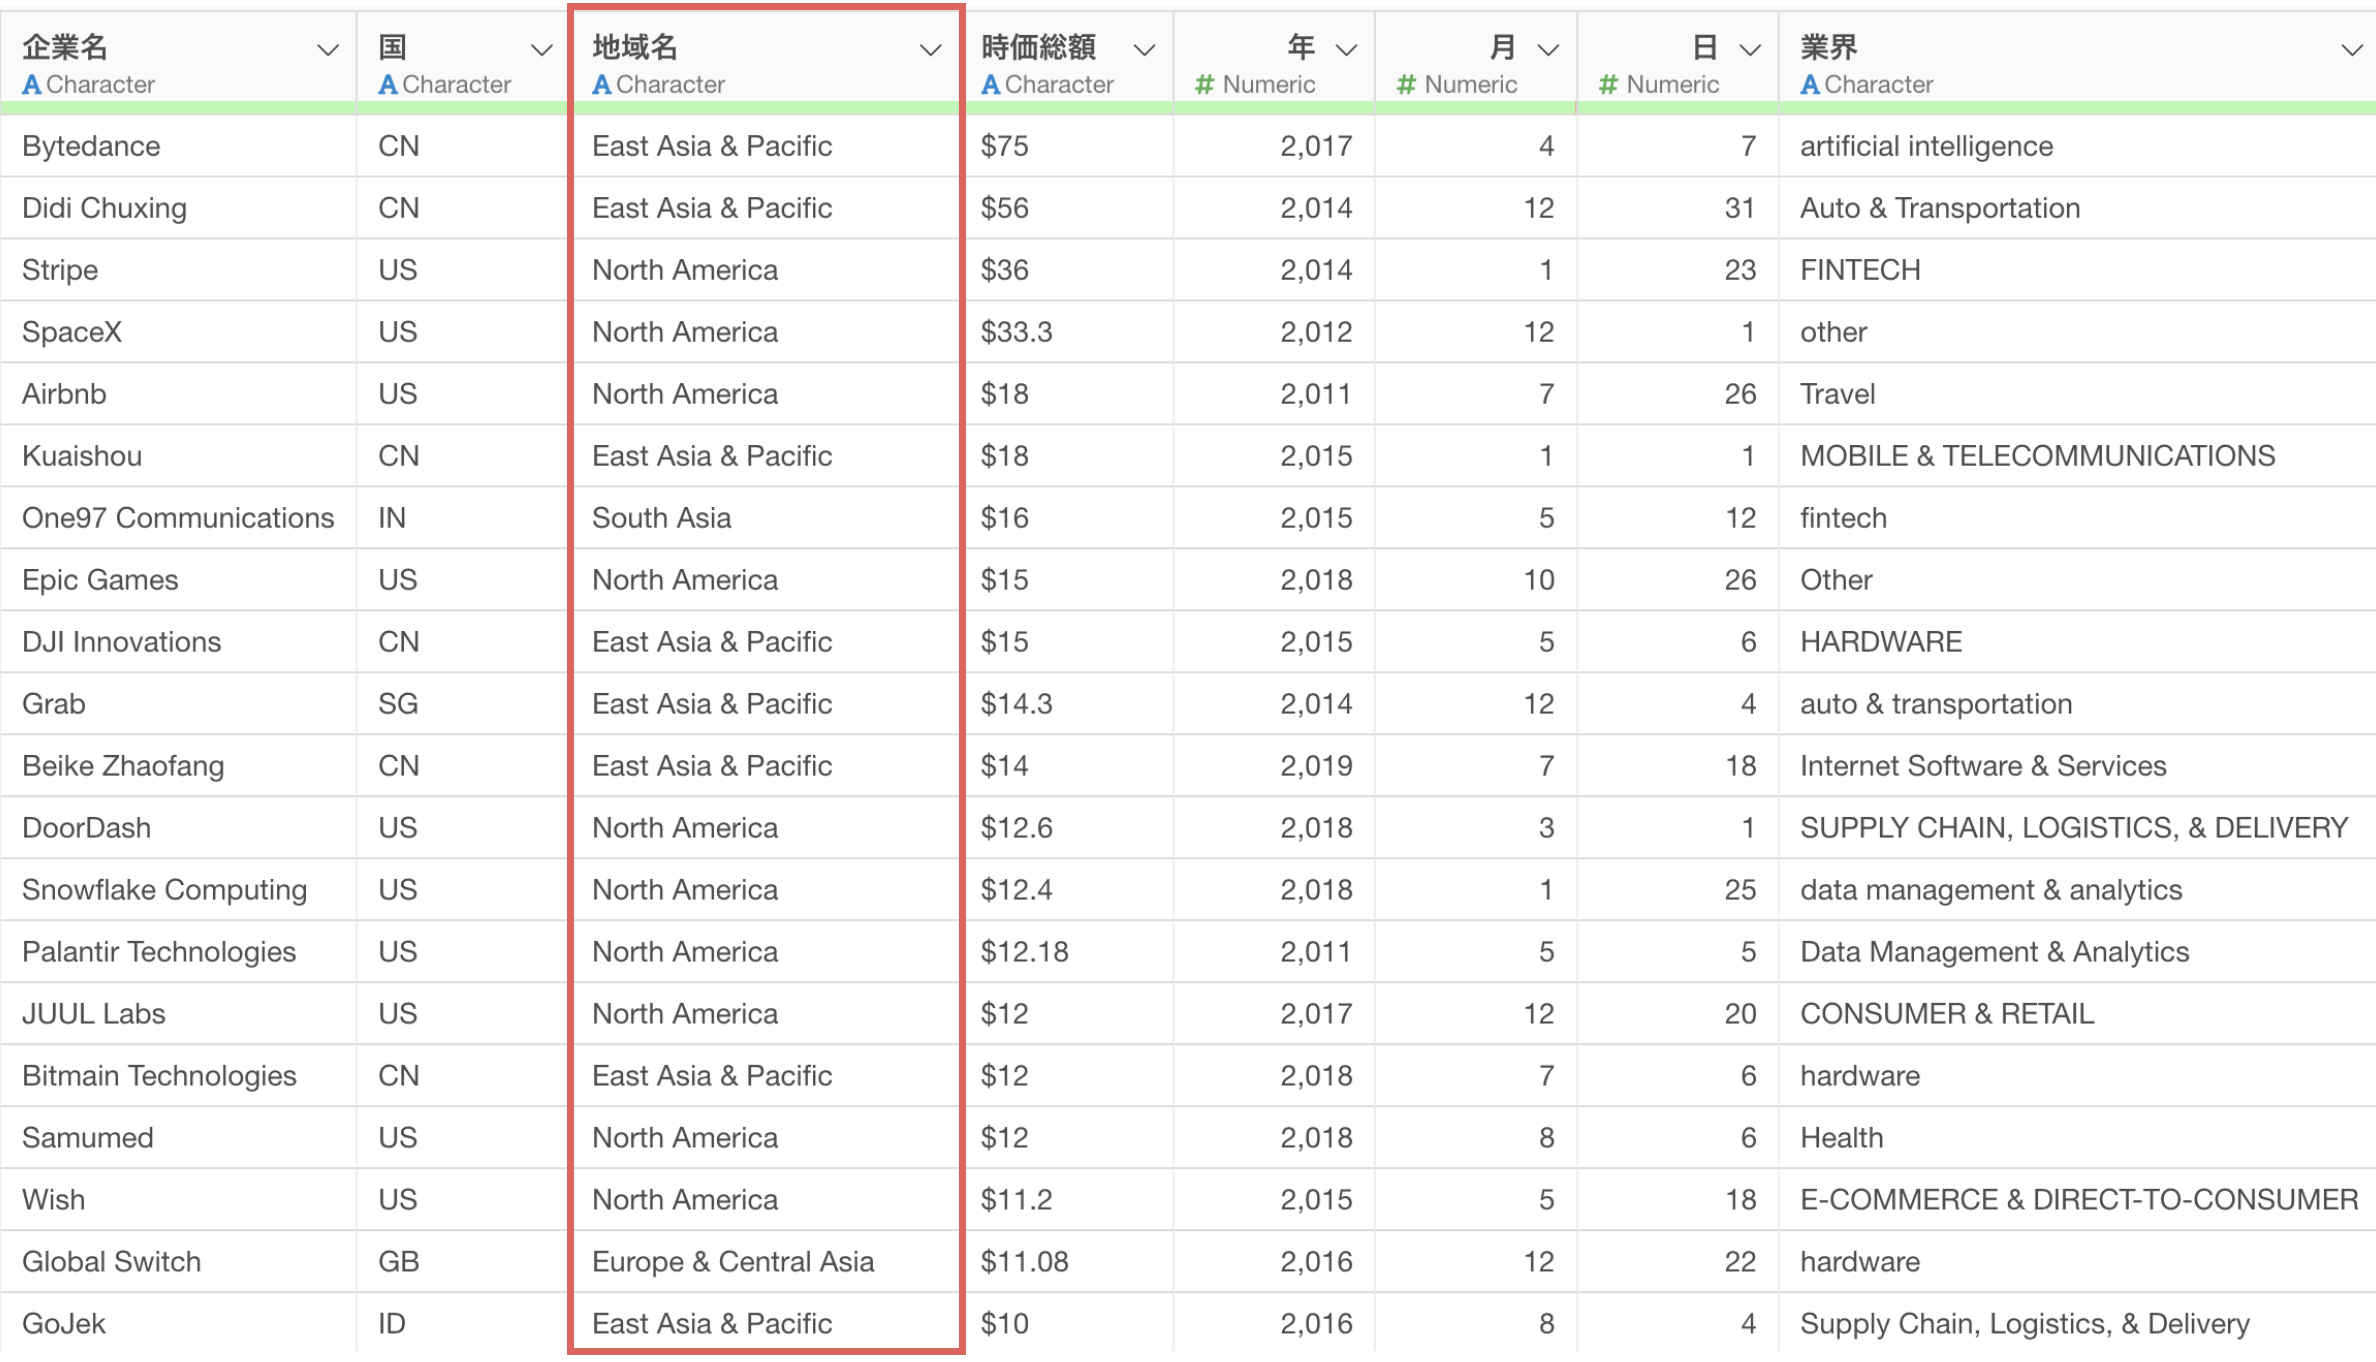This screenshot has height=1362, width=2376.
Task: Click the Europe & Central Asia cell
Action: click(x=733, y=1262)
